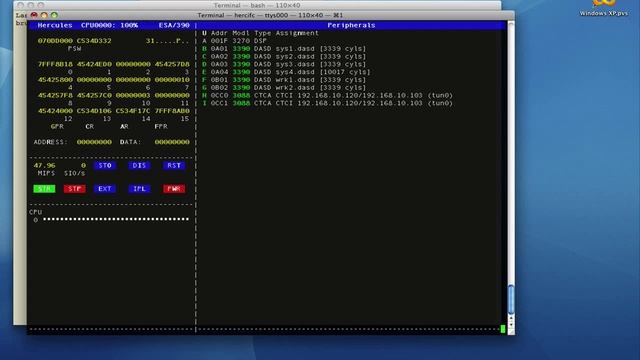Click the STO store button
Image resolution: width=640 pixels, height=360 pixels.
click(105, 165)
